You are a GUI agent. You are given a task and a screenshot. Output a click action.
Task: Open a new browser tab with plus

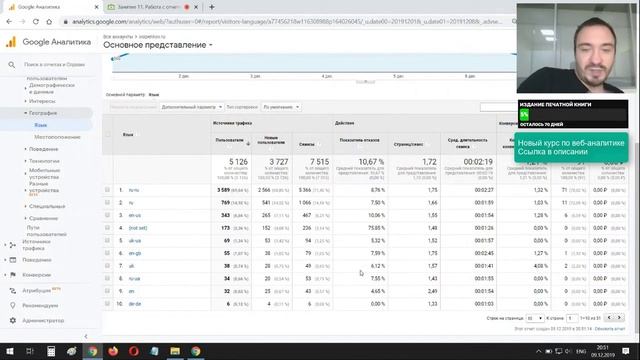(211, 7)
